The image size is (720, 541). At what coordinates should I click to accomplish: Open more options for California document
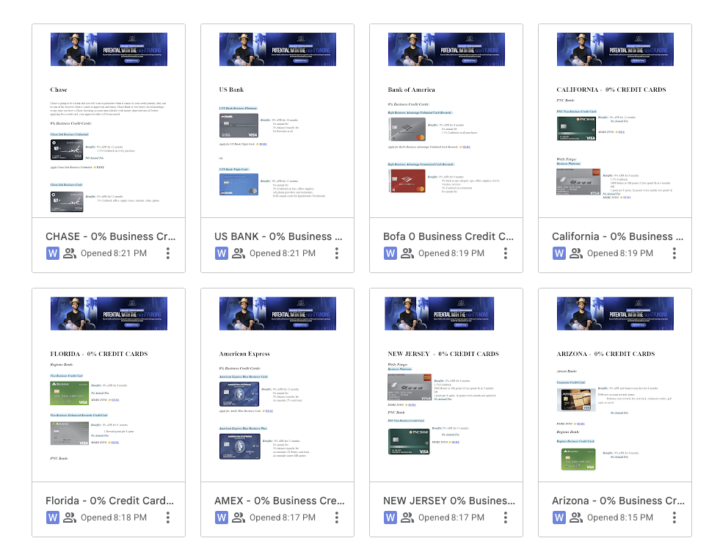pos(674,253)
